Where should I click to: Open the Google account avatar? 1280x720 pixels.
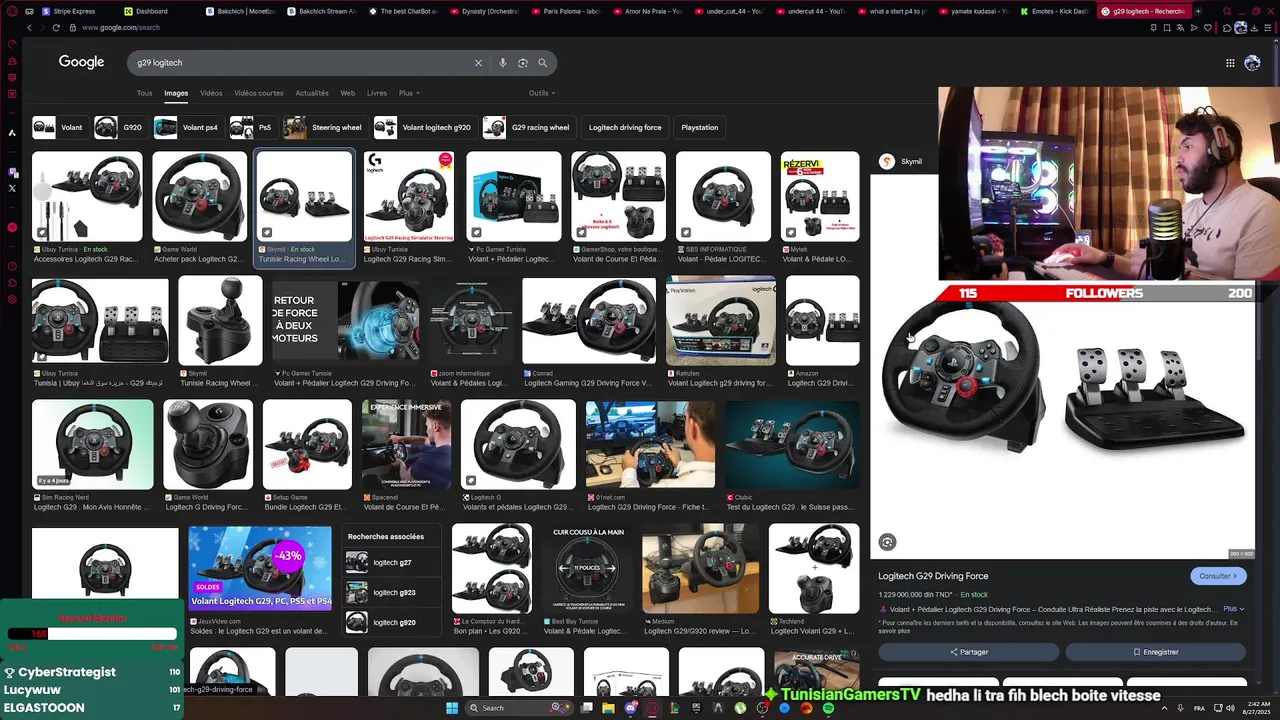[1252, 63]
